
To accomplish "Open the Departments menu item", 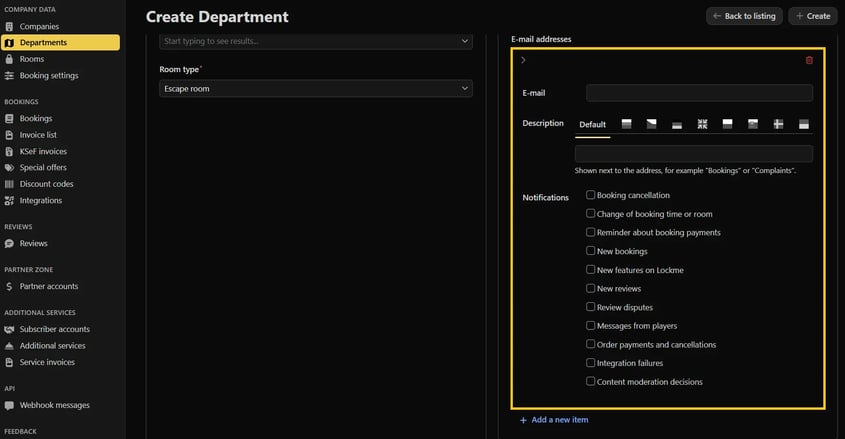I will (x=60, y=43).
